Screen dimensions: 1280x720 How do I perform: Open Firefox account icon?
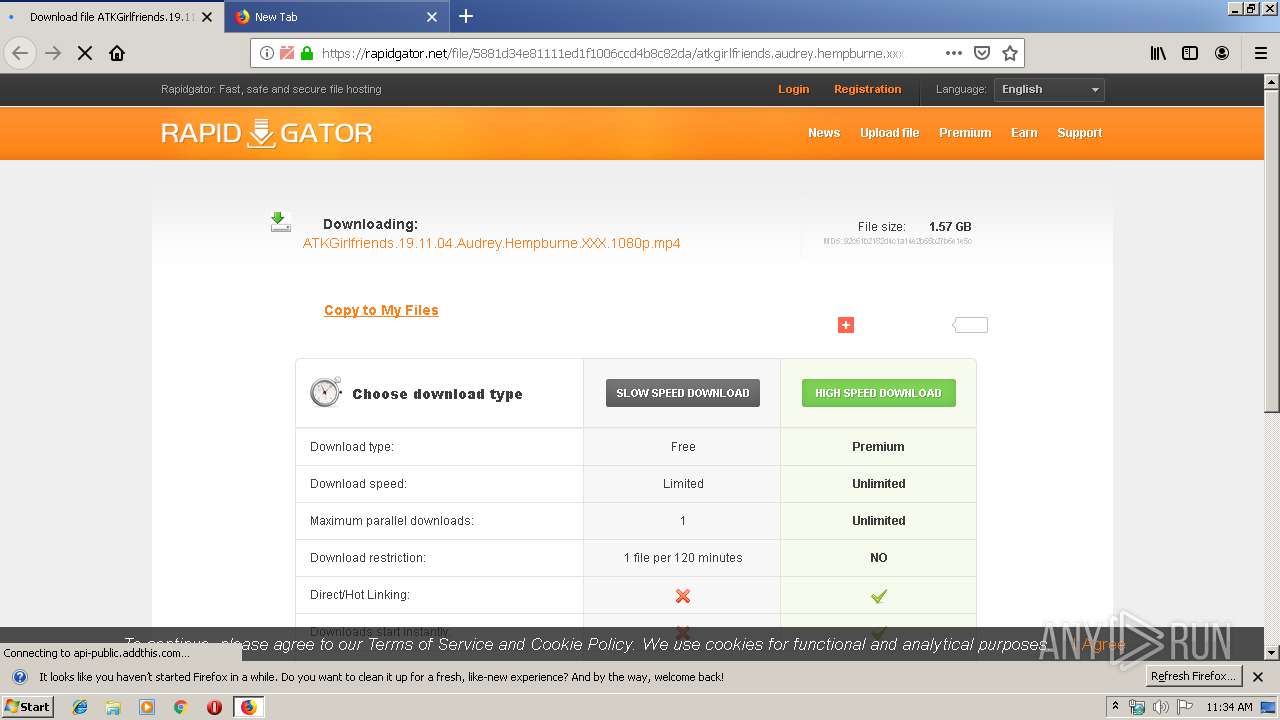click(1222, 53)
